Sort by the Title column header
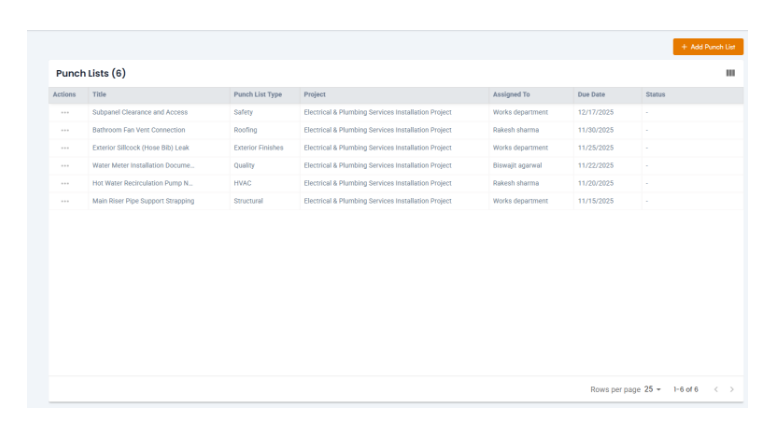Image resolution: width=775 pixels, height=436 pixels. (99, 95)
